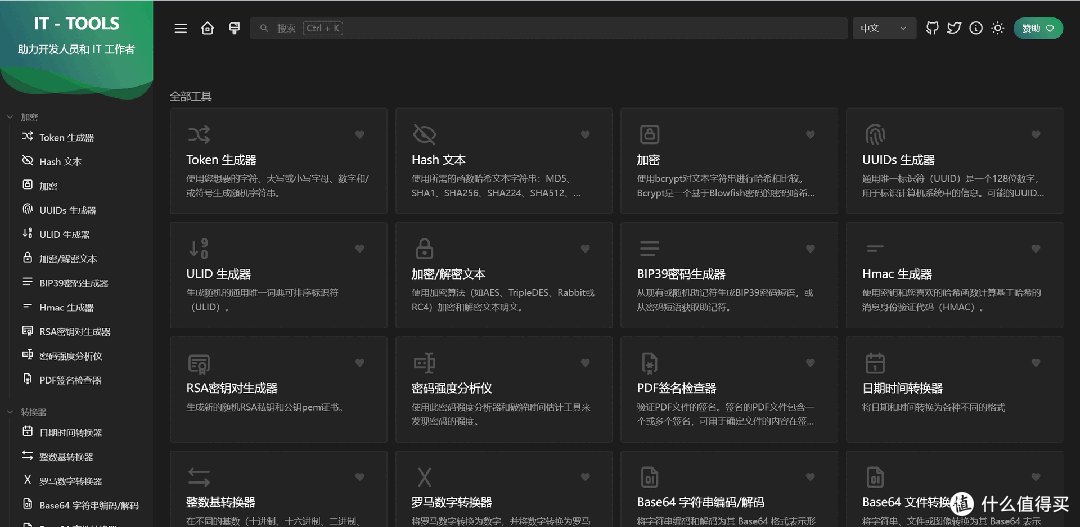This screenshot has height=527, width=1080.
Task: Favorite the 加密 card heart
Action: tap(811, 134)
